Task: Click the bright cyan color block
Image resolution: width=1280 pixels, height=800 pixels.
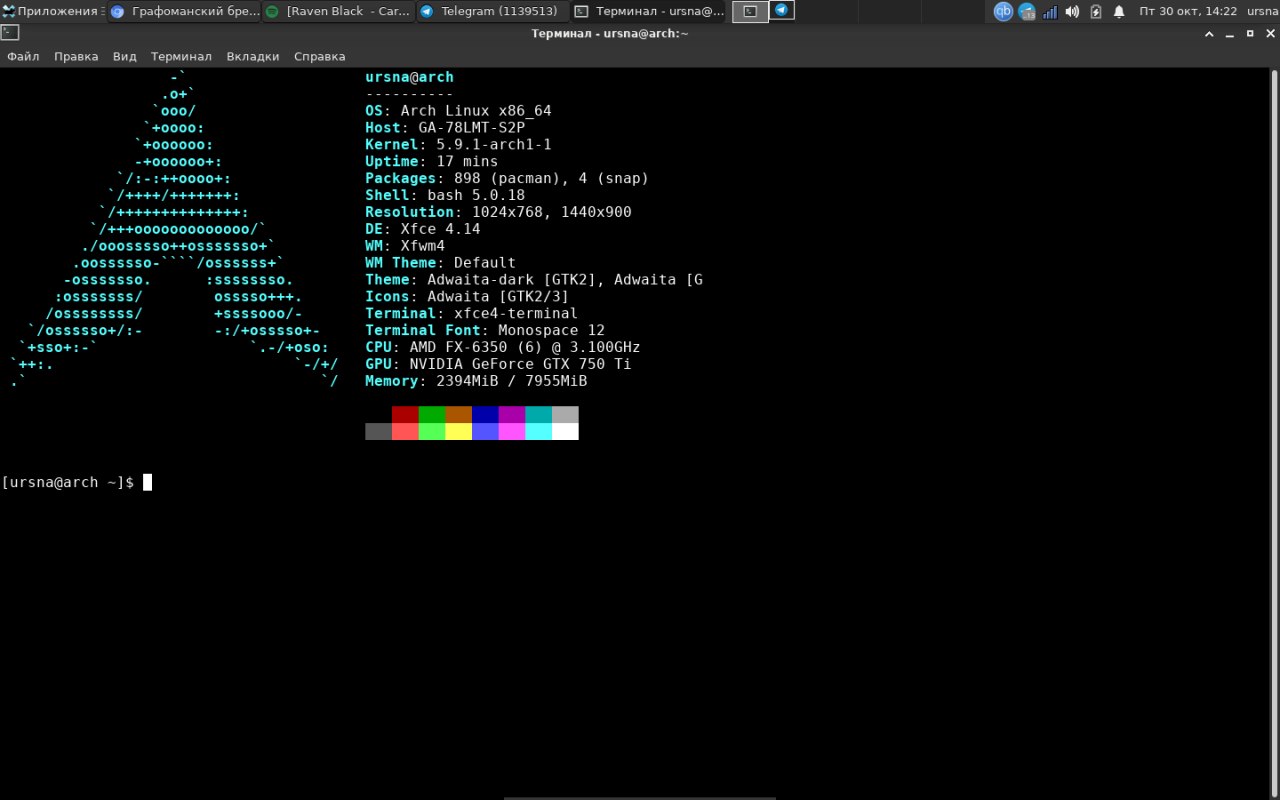Action: point(538,431)
